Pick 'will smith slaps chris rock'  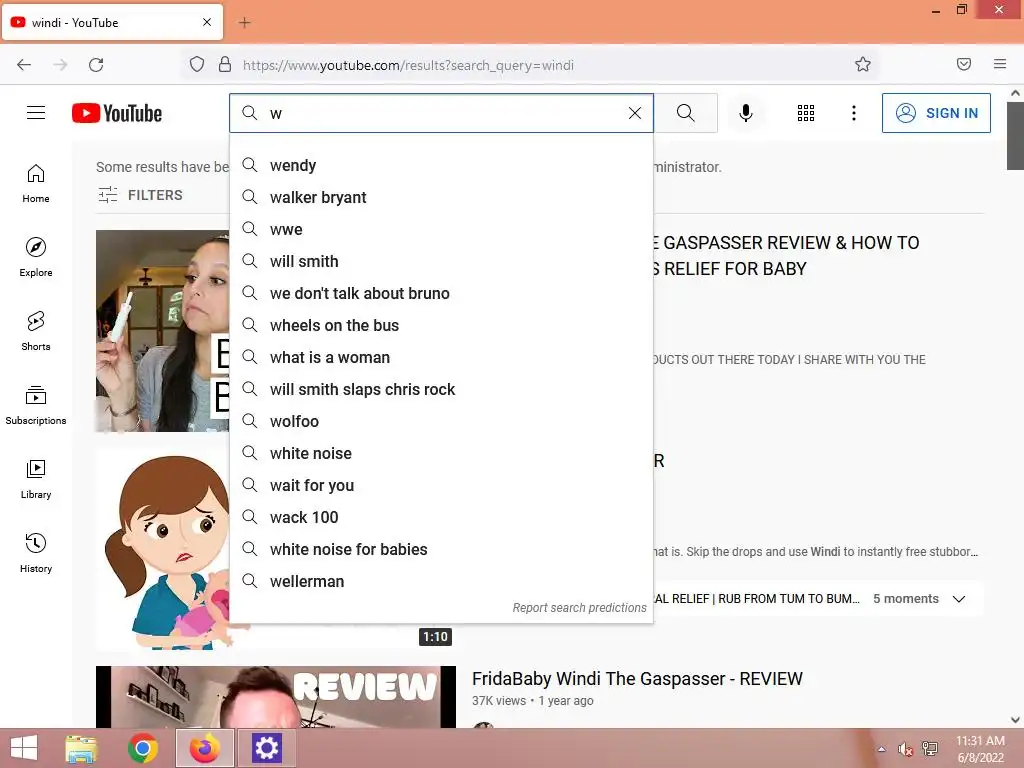coord(441,389)
